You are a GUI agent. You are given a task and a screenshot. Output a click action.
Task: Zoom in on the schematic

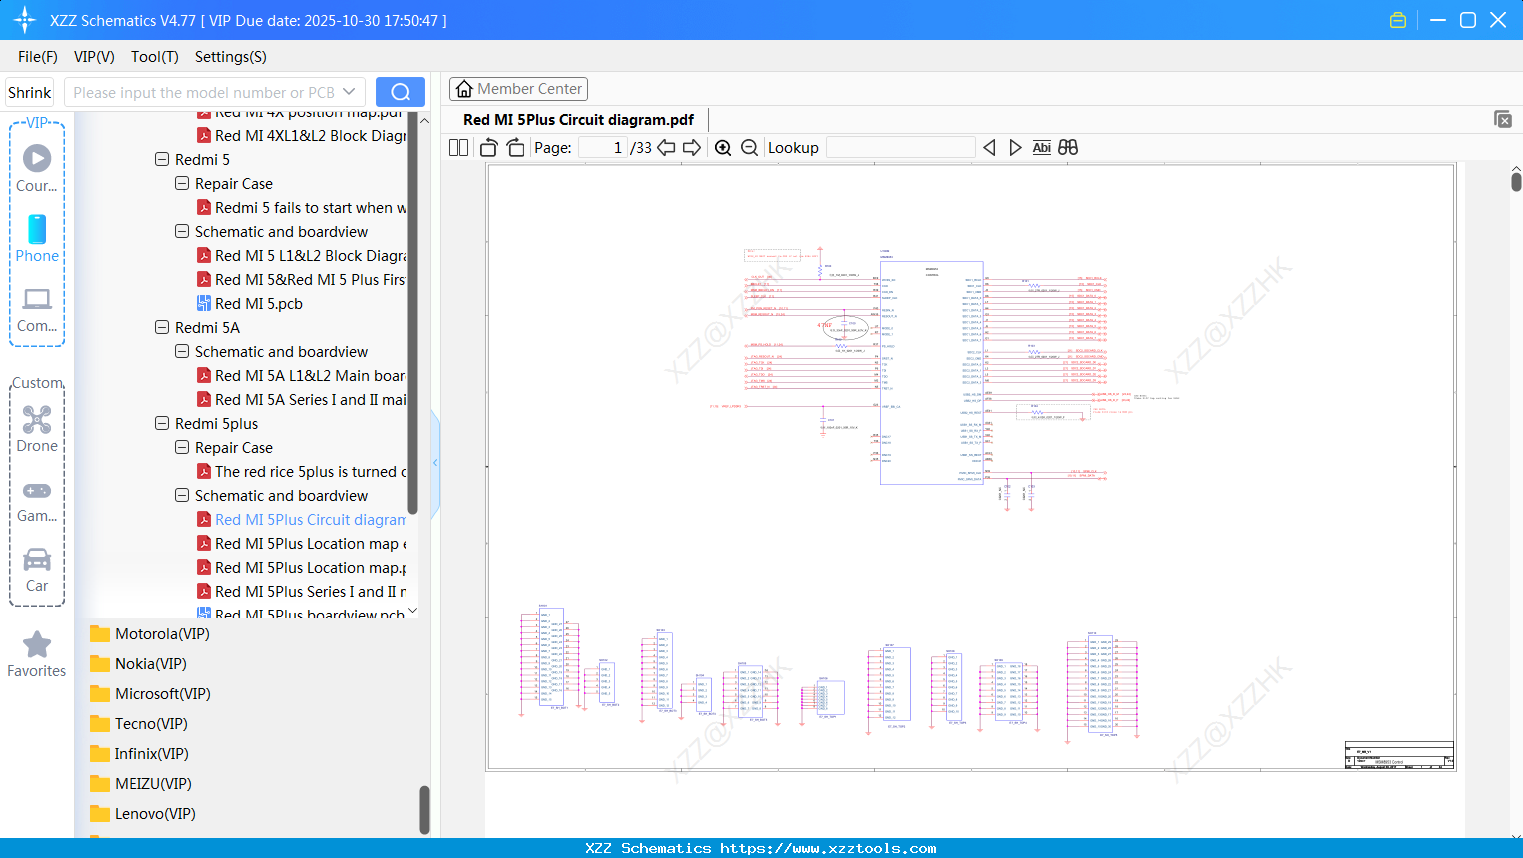click(723, 148)
